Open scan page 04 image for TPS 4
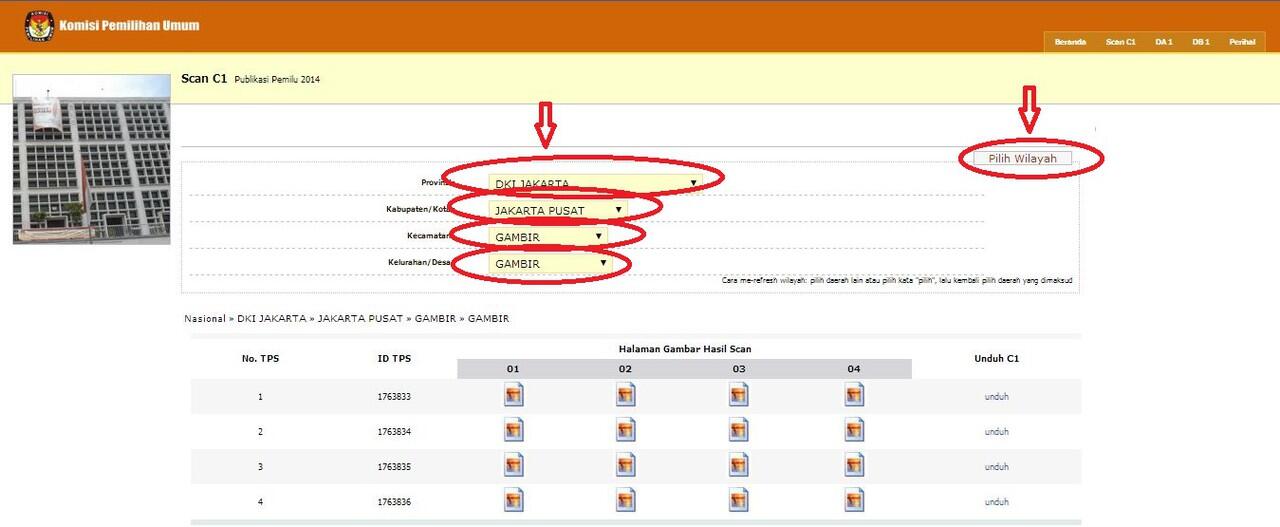This screenshot has width=1280, height=527. [x=854, y=500]
